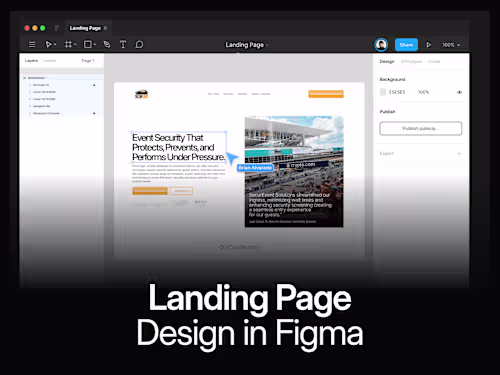Image resolution: width=500 pixels, height=375 pixels.
Task: Switch to the Prototype tab
Action: pyautogui.click(x=411, y=61)
